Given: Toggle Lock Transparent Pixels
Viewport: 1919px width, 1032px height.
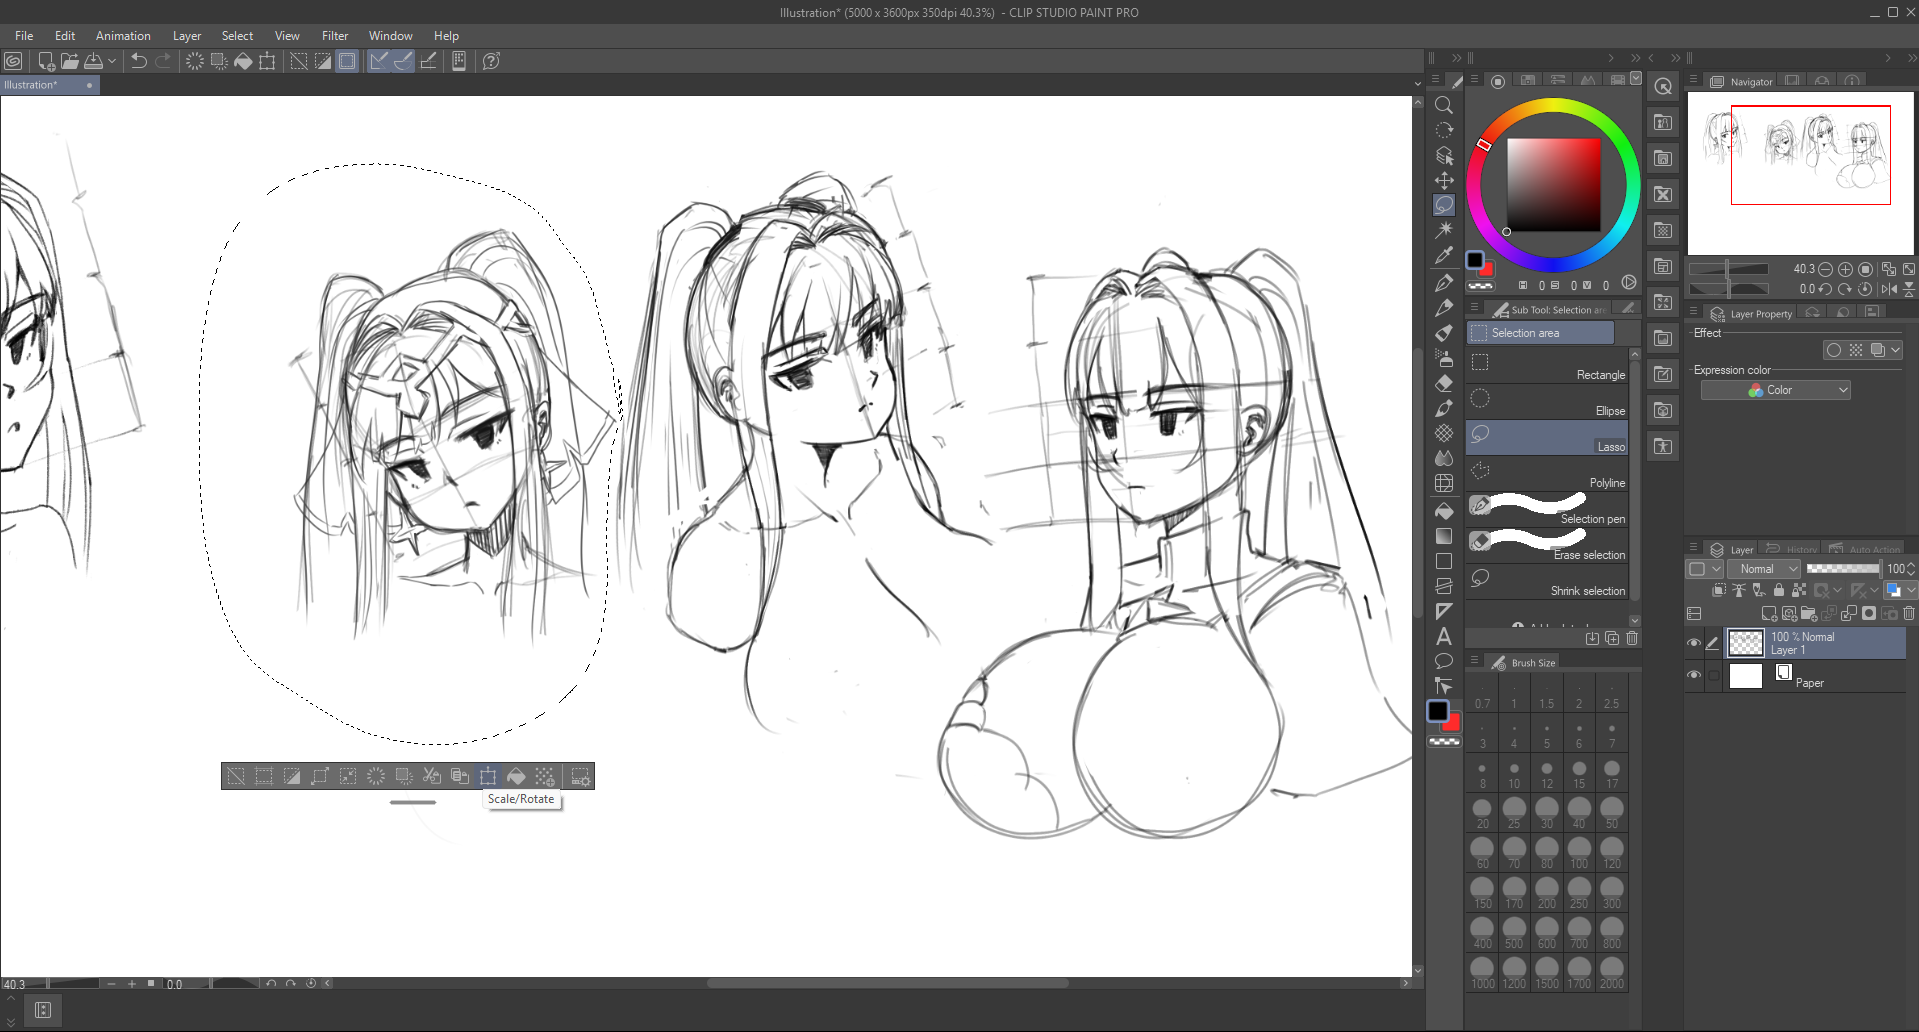Looking at the screenshot, I should pyautogui.click(x=1799, y=591).
